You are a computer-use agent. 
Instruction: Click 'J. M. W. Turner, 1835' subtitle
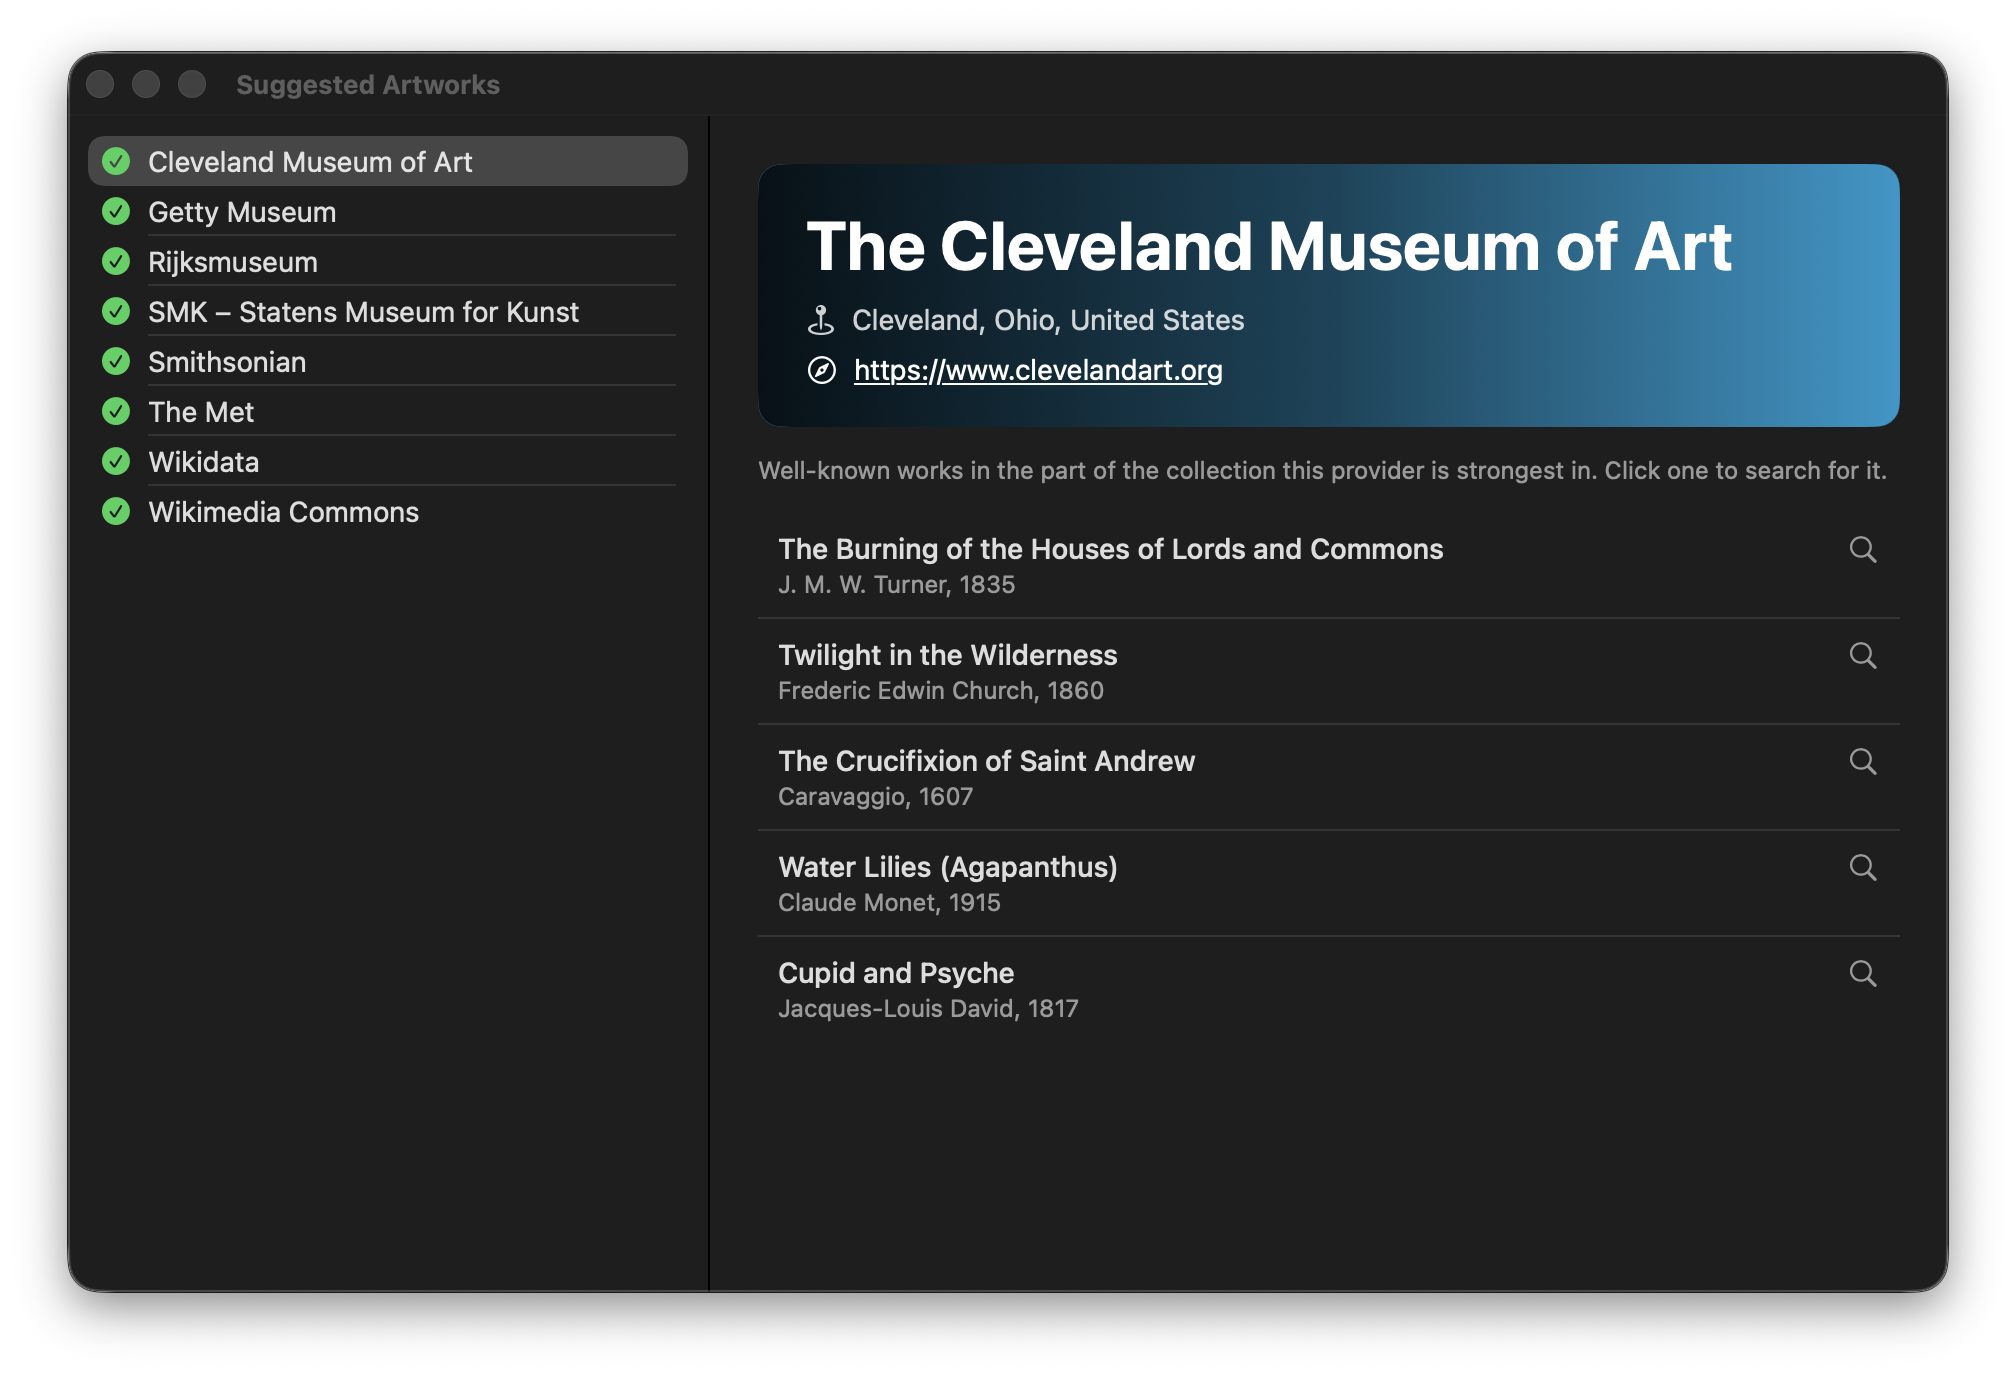point(896,584)
